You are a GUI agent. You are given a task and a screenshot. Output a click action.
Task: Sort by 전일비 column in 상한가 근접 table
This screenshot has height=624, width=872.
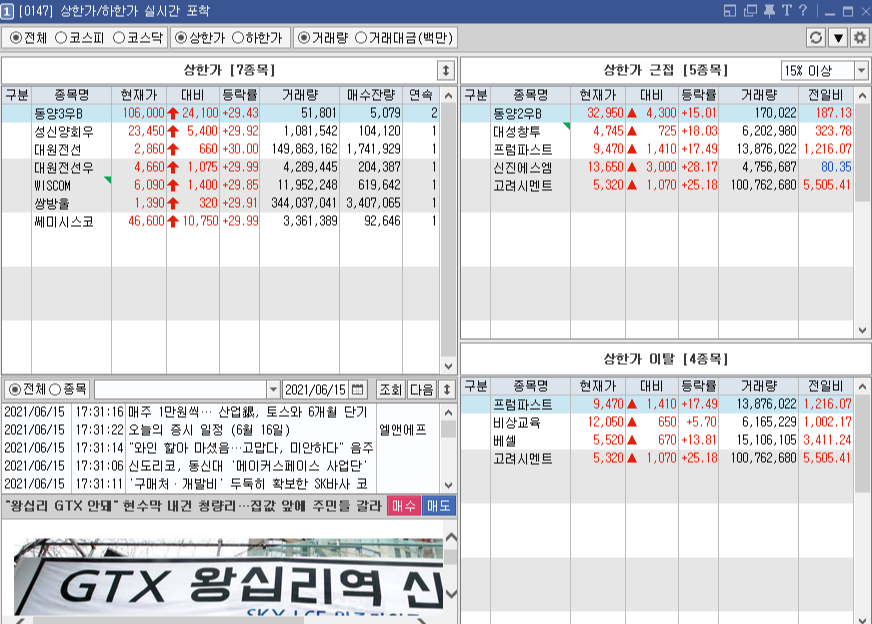(x=825, y=95)
